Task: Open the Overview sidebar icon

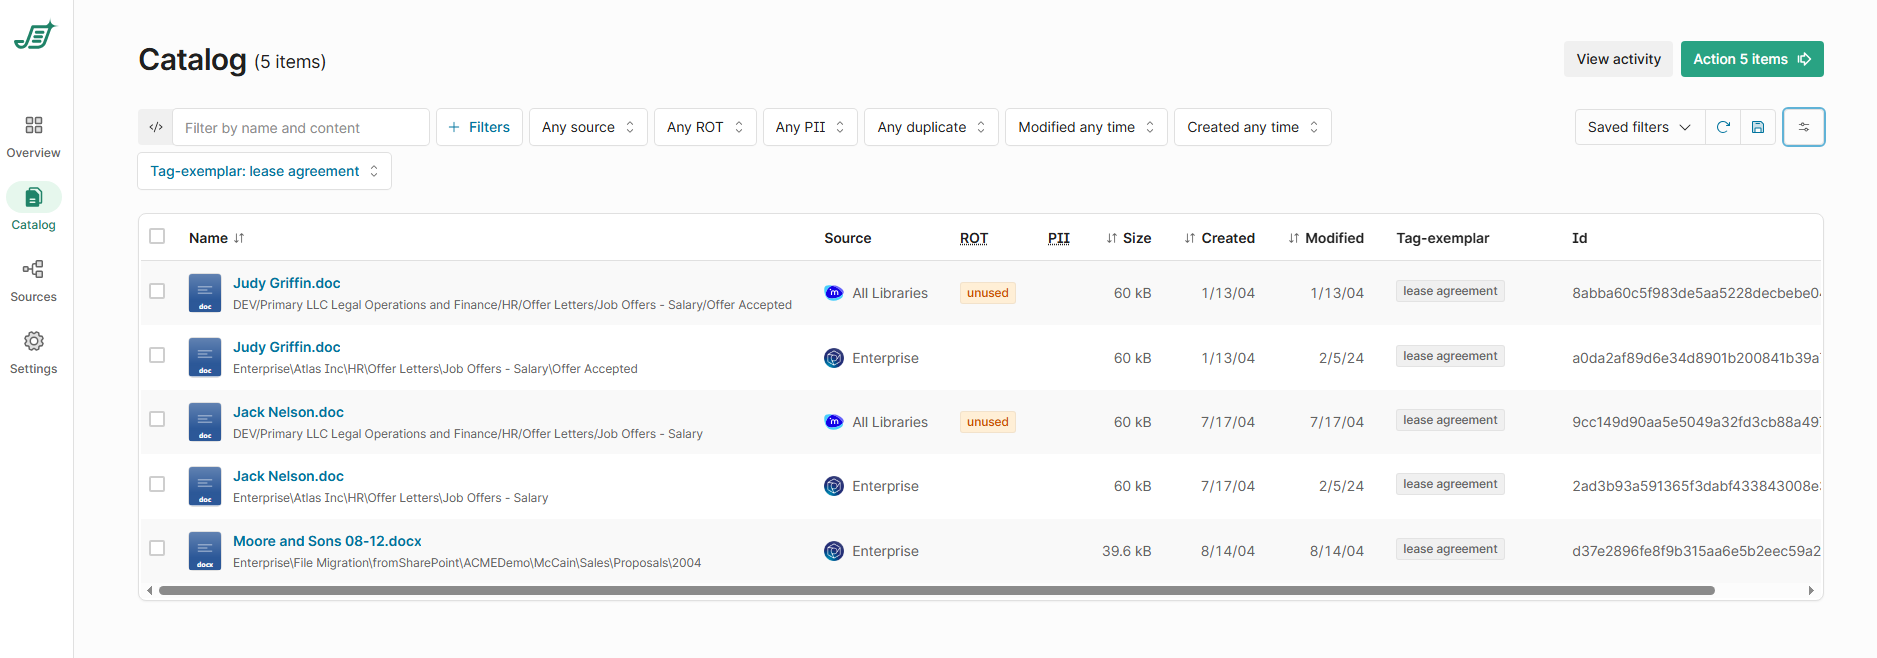Action: click(x=34, y=125)
